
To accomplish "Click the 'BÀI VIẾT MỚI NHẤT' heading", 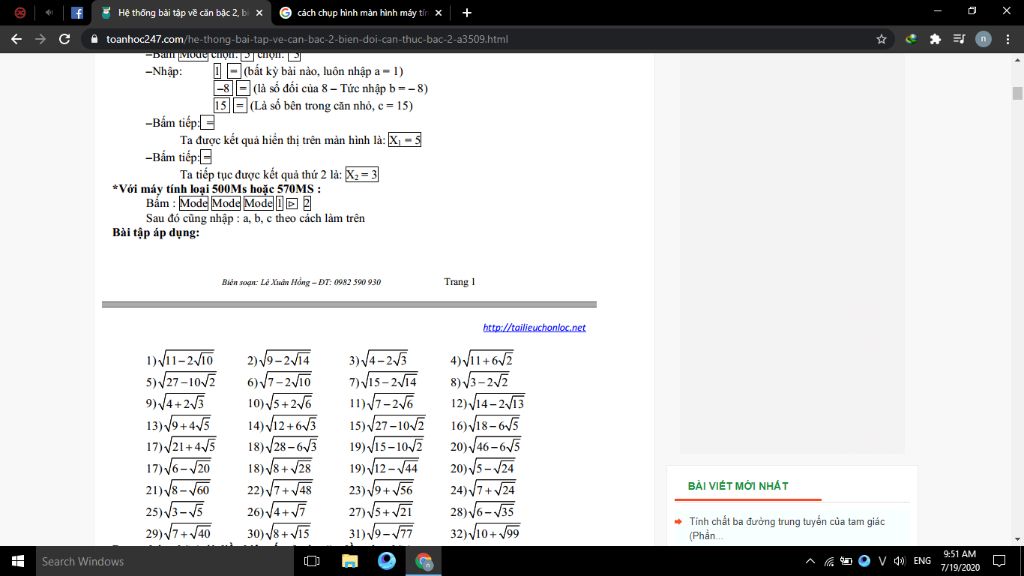I will (x=738, y=486).
